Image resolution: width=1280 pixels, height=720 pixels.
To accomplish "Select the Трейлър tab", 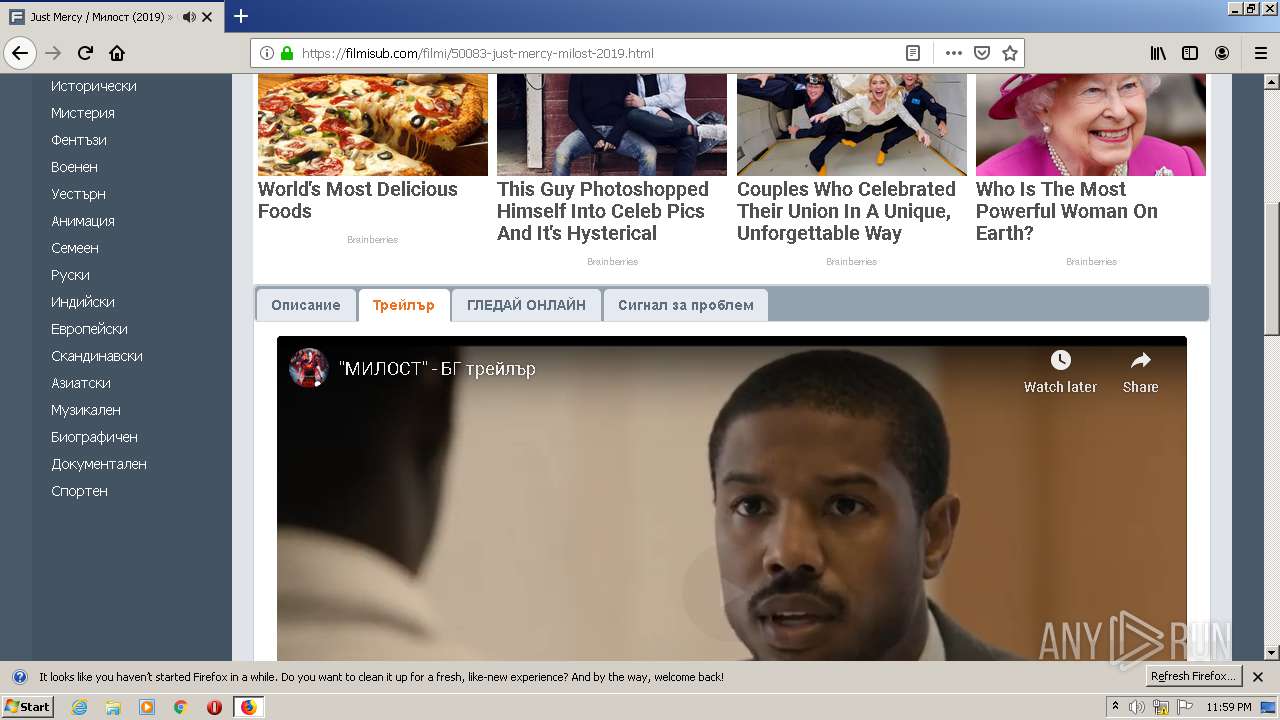I will pyautogui.click(x=404, y=305).
